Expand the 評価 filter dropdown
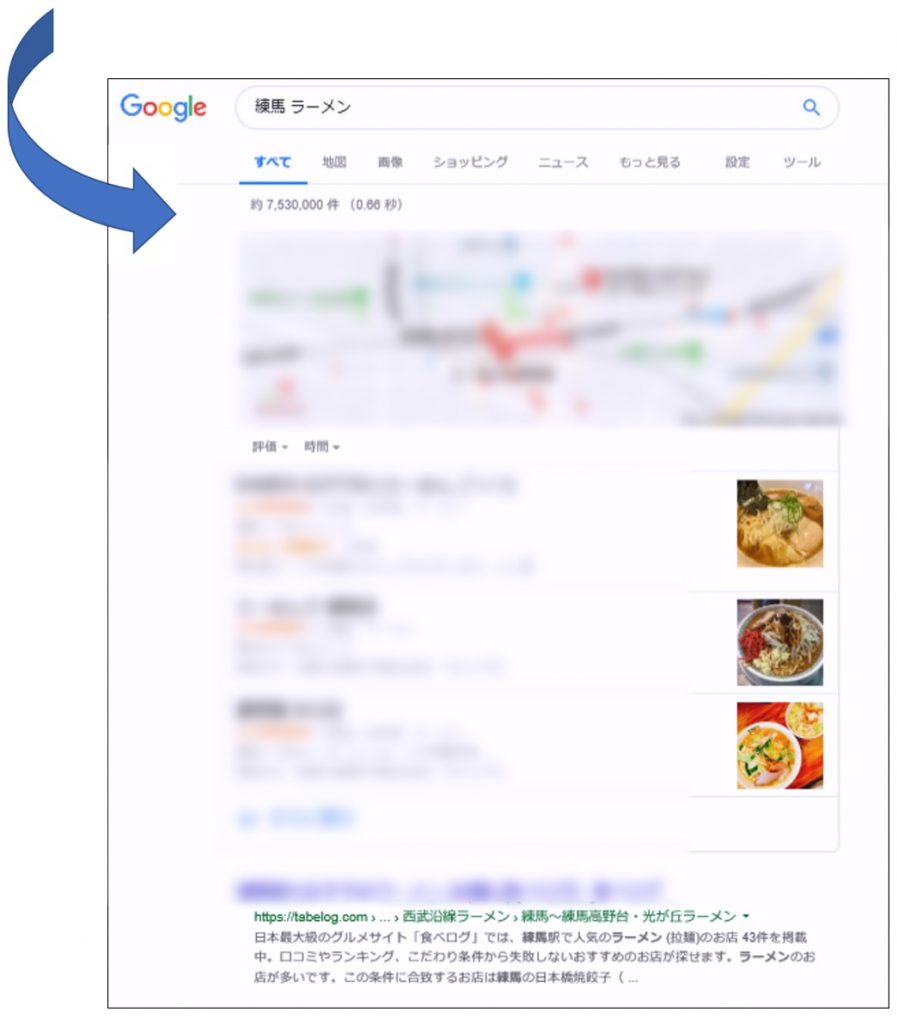This screenshot has width=898, height=1024. click(x=270, y=447)
